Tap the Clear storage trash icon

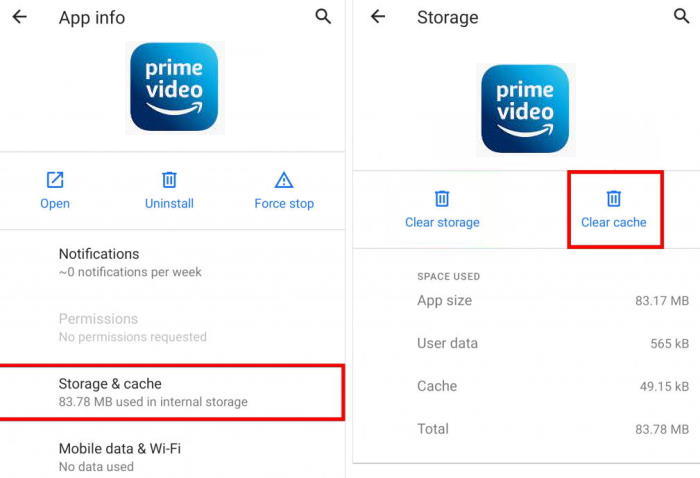pos(442,199)
